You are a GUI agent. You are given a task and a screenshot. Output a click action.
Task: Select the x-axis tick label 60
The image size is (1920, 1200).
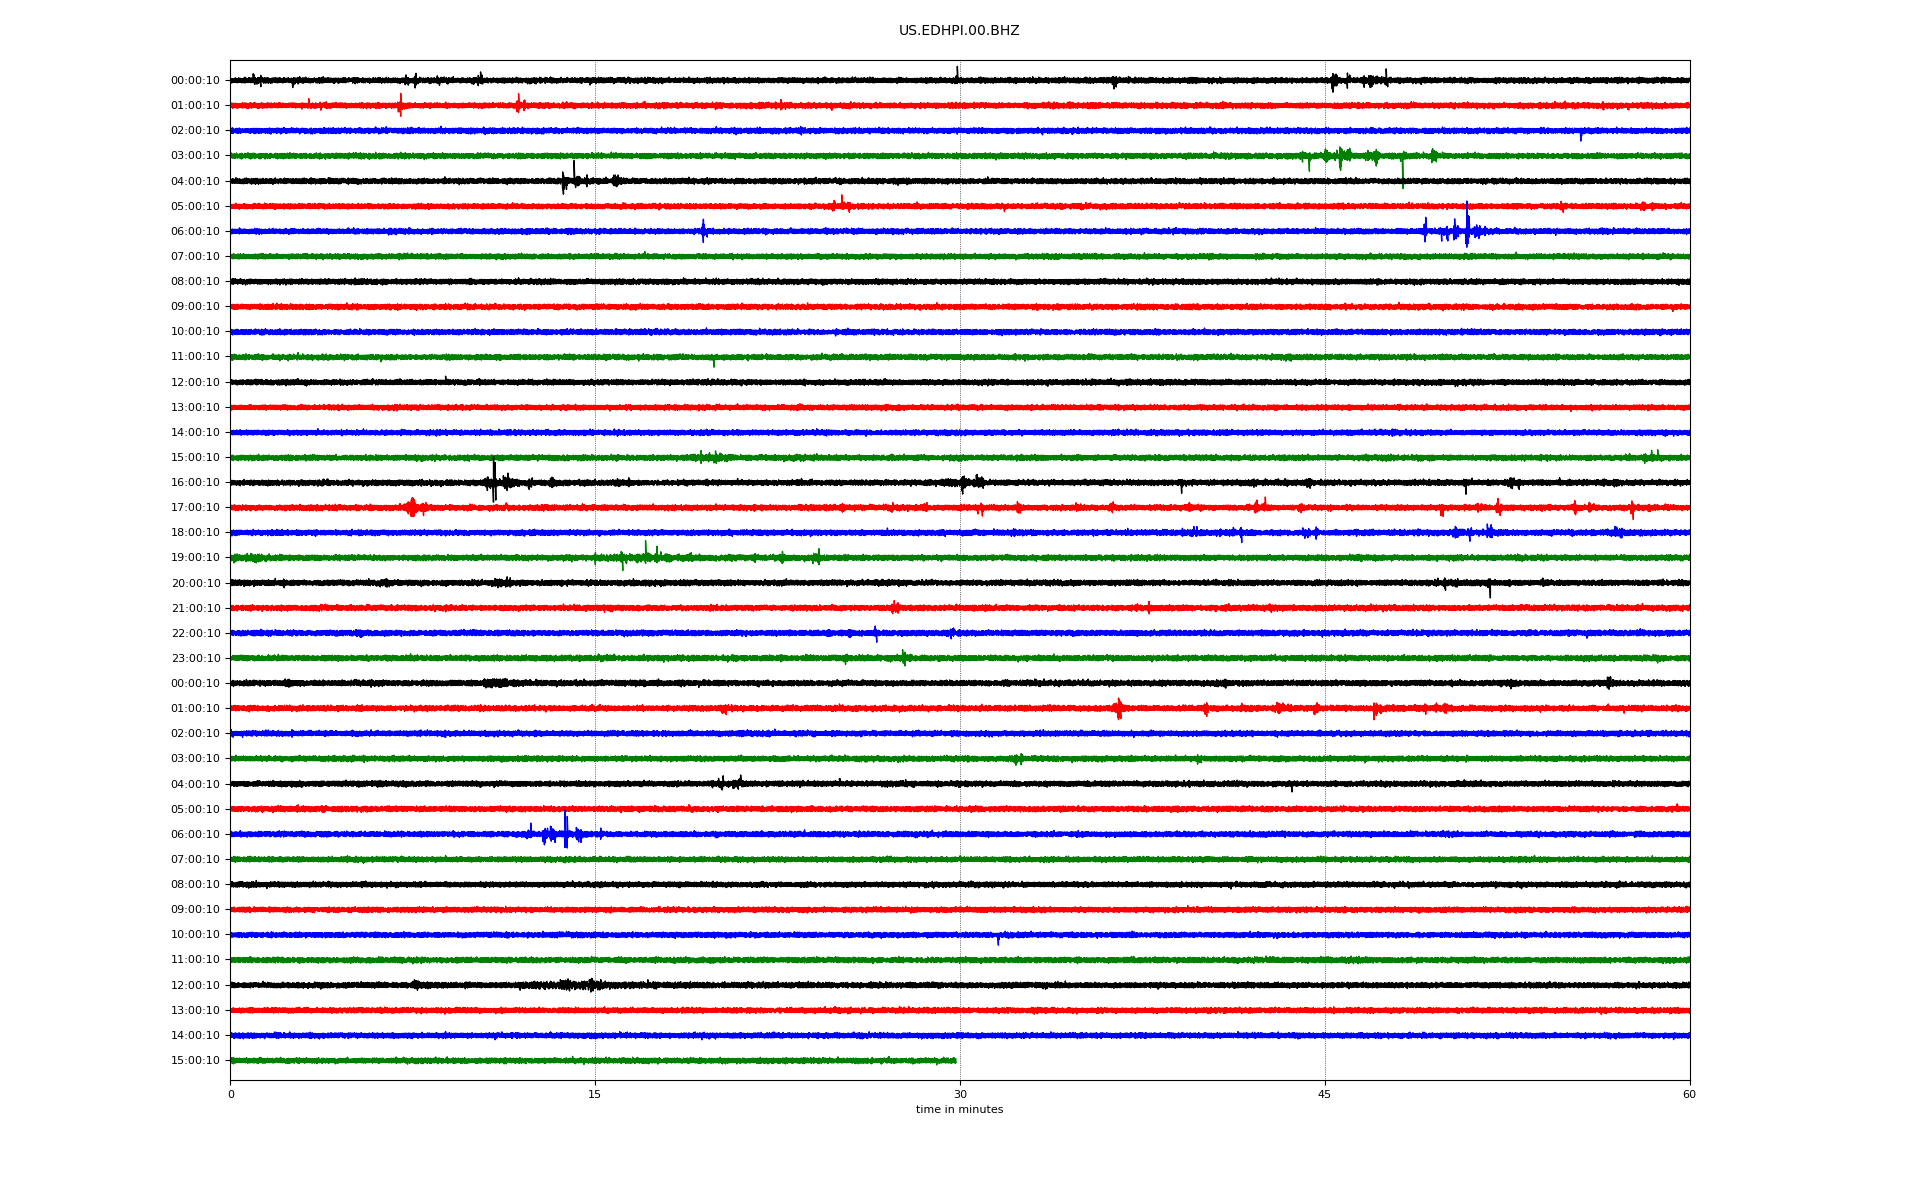(1688, 1094)
